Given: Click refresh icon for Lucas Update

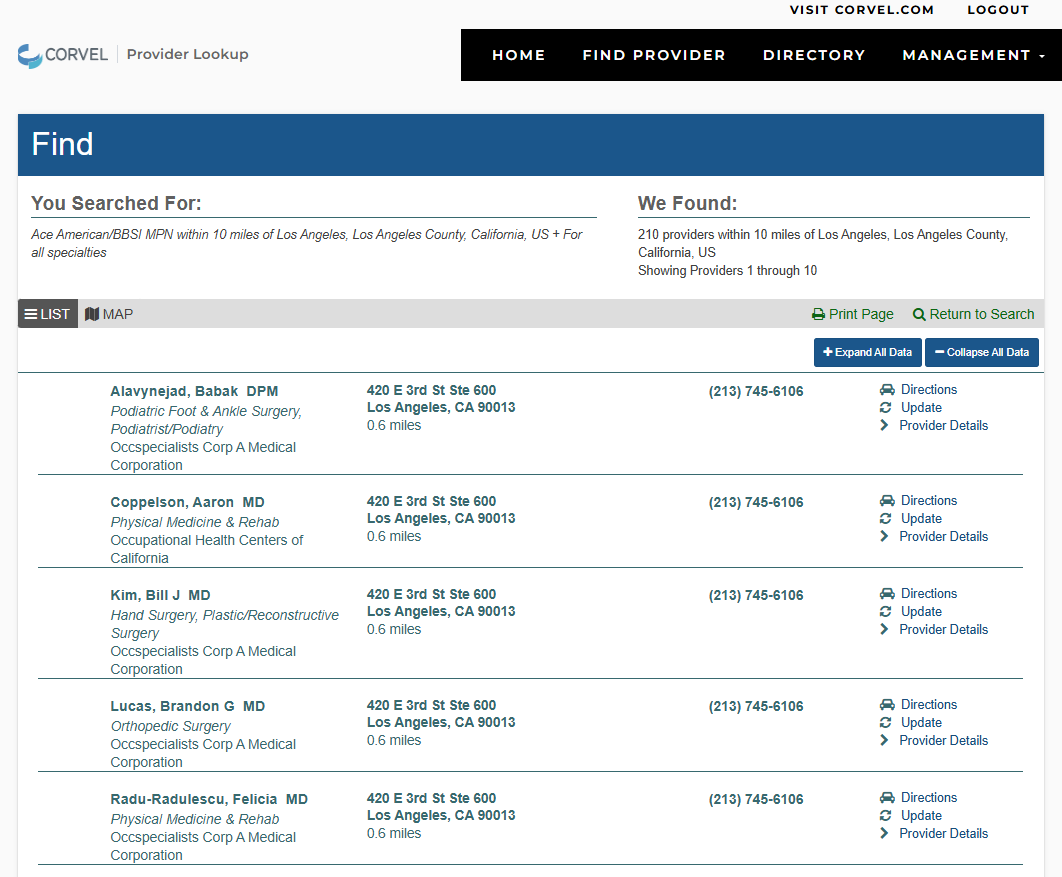Looking at the screenshot, I should 885,723.
